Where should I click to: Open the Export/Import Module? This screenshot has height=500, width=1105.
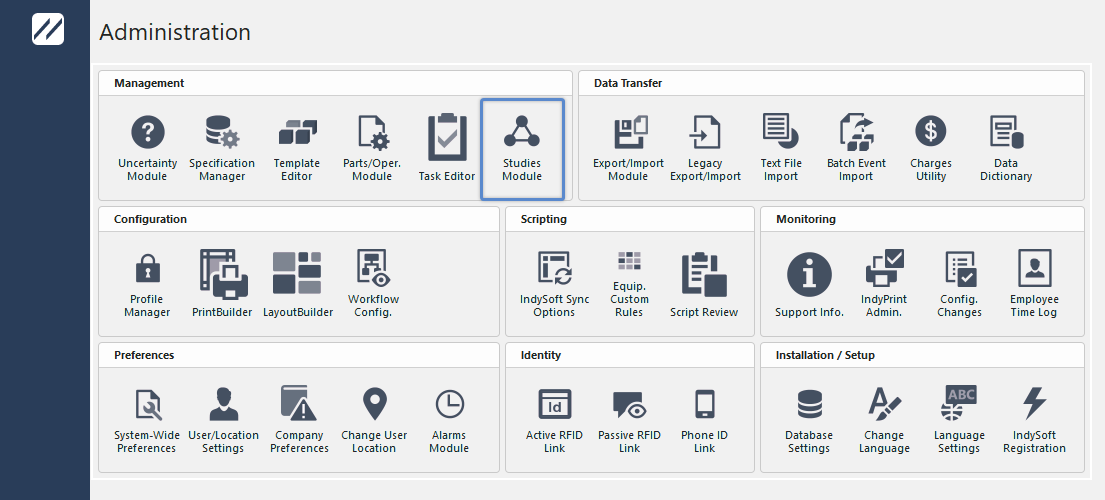pyautogui.click(x=628, y=149)
